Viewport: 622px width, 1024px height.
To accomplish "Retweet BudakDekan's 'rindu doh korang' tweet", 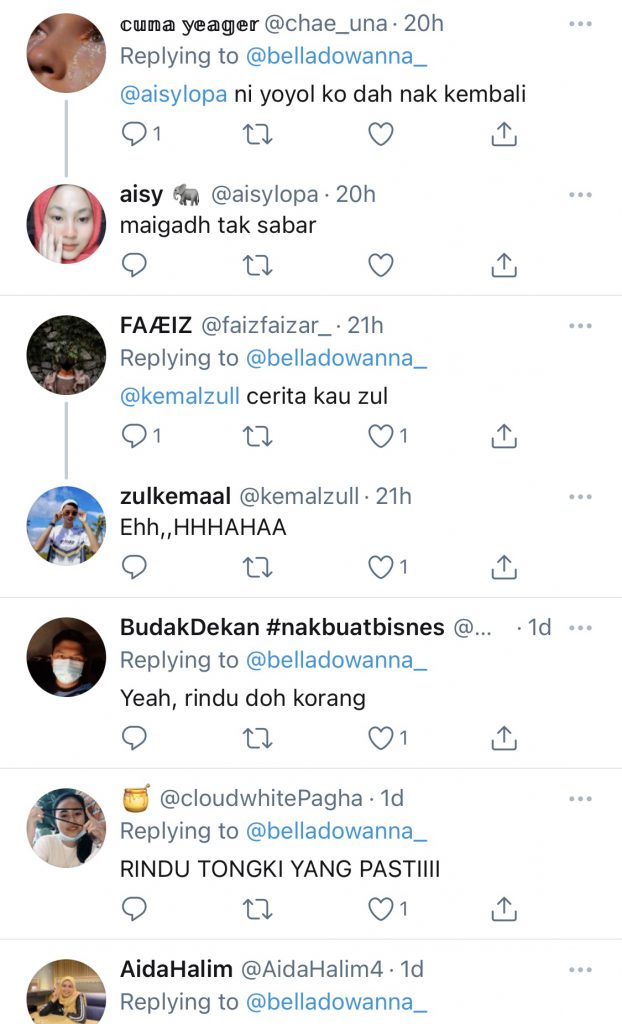I will click(x=258, y=738).
